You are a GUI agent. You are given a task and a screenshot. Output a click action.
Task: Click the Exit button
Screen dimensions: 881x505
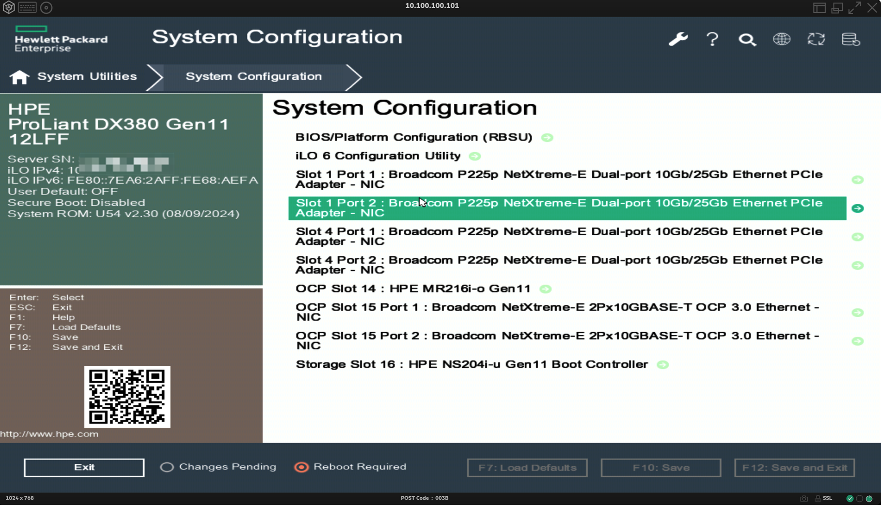click(x=84, y=467)
